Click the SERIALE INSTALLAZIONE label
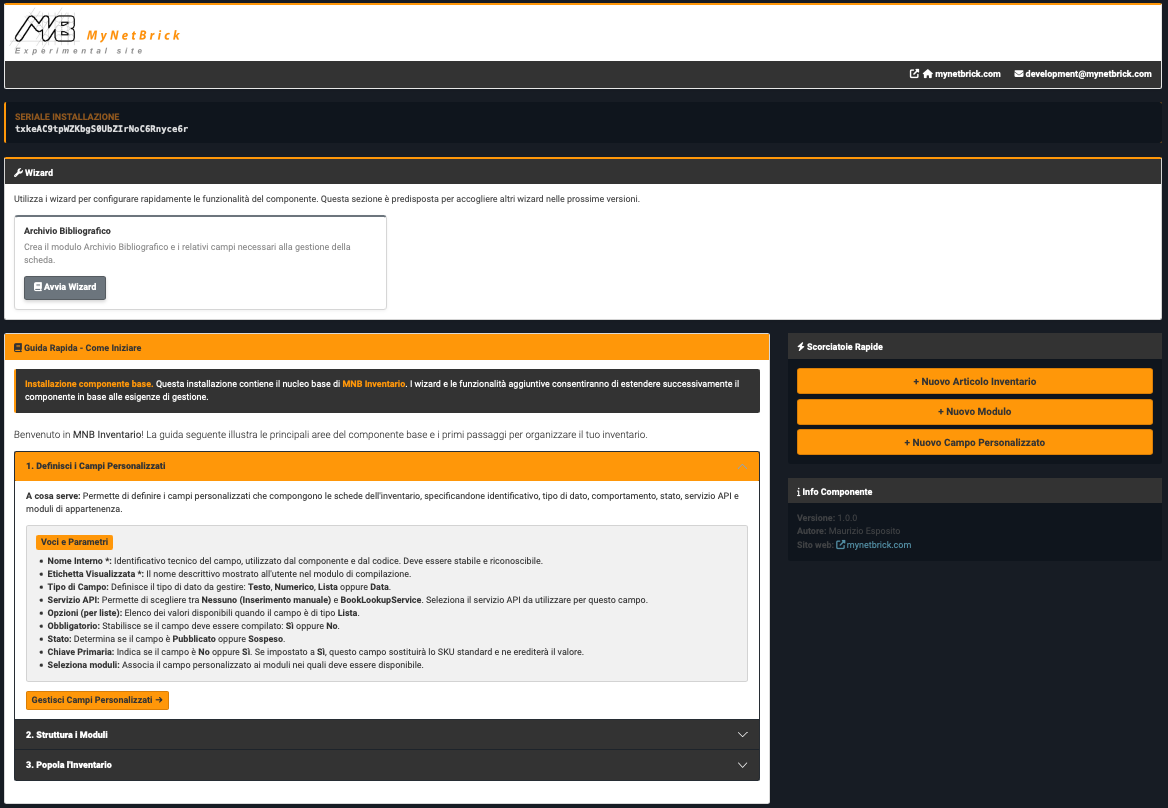The image size is (1168, 808). click(x=67, y=117)
